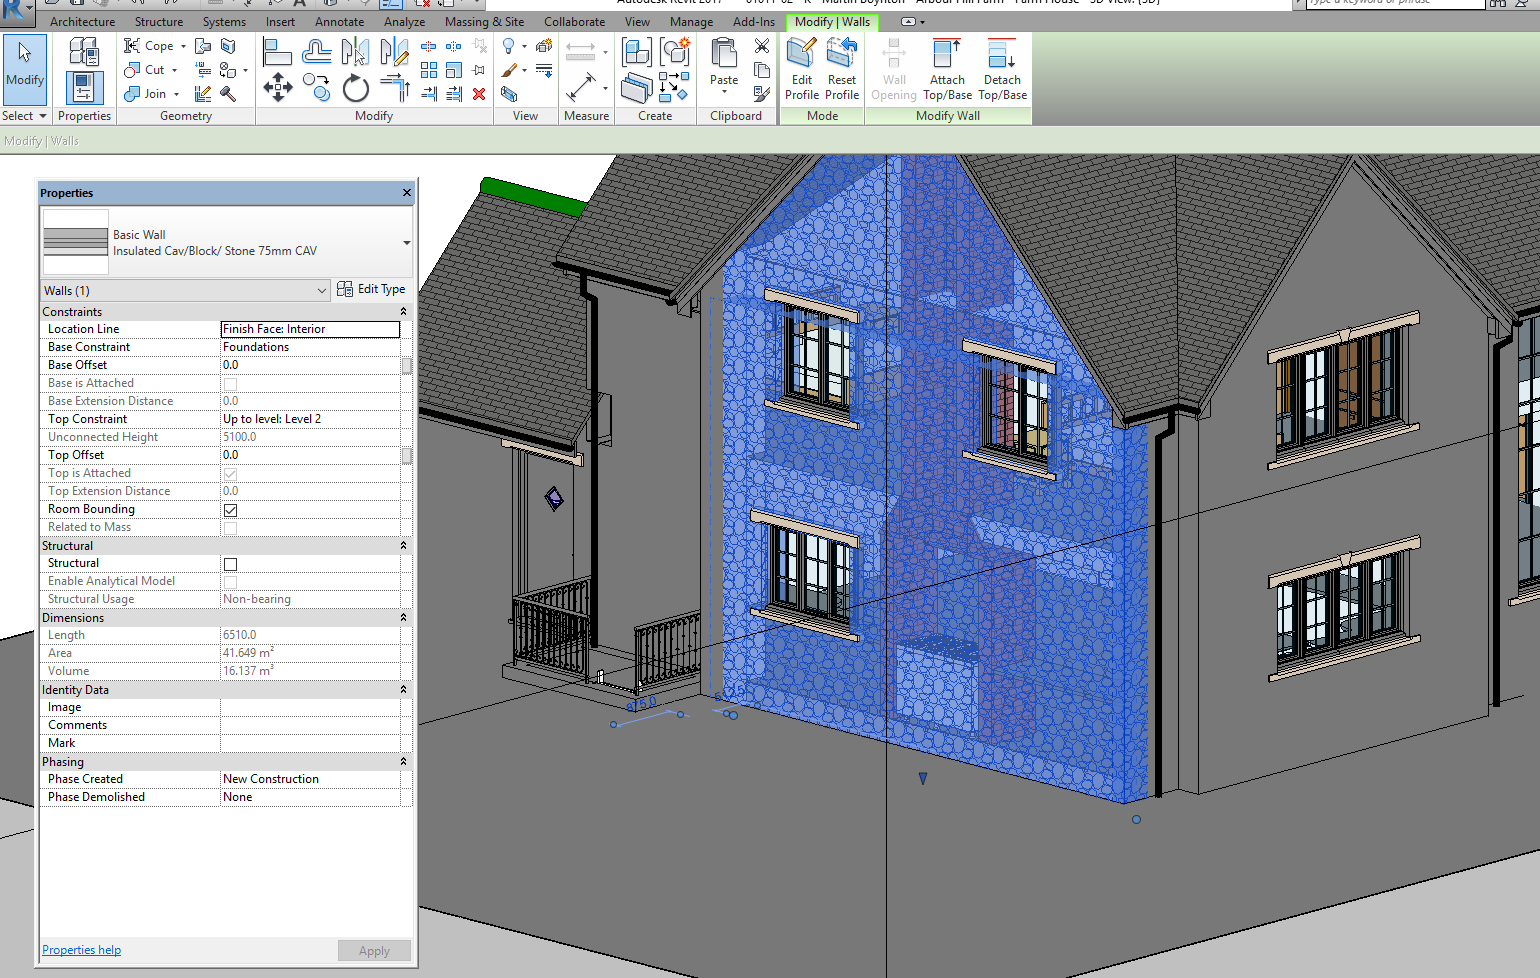Collapse the Dimensions section
The image size is (1540, 978).
404,618
